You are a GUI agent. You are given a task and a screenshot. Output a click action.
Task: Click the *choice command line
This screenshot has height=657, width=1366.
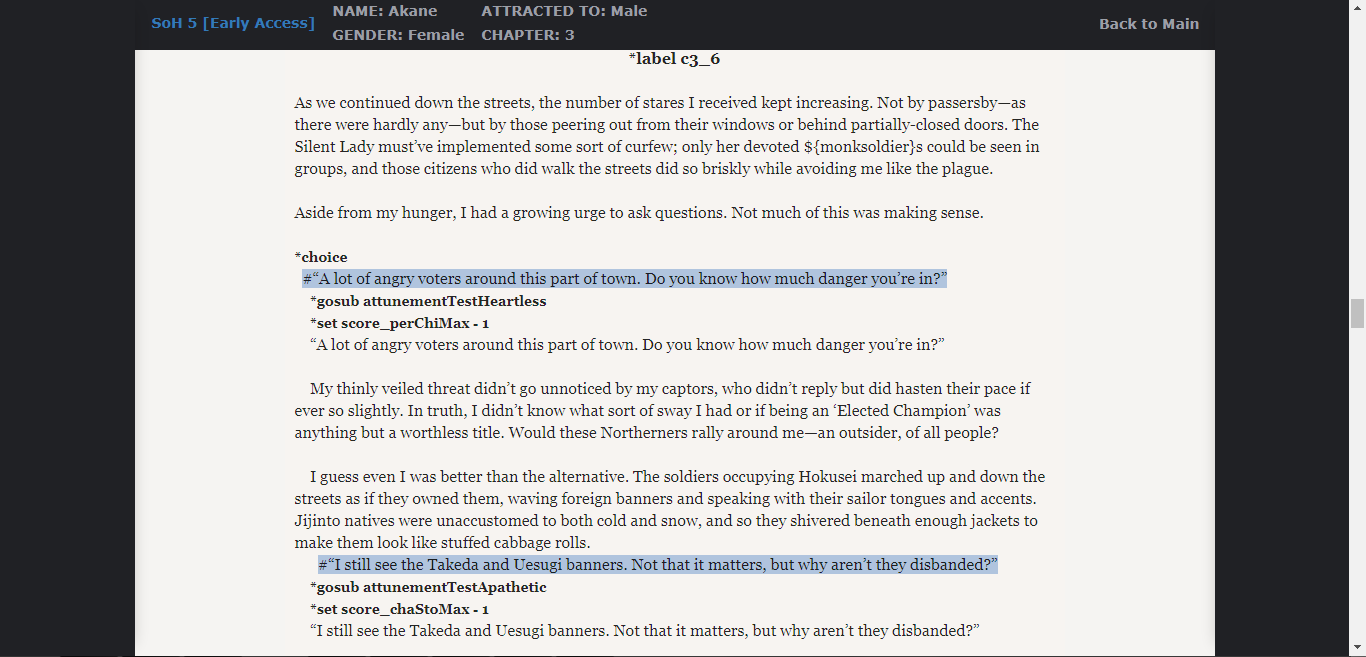(x=321, y=257)
